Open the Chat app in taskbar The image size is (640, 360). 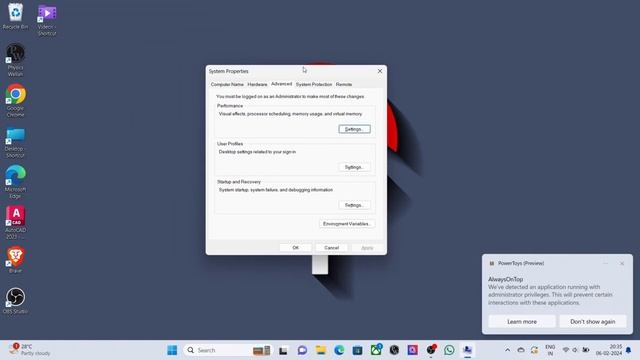tap(302, 350)
